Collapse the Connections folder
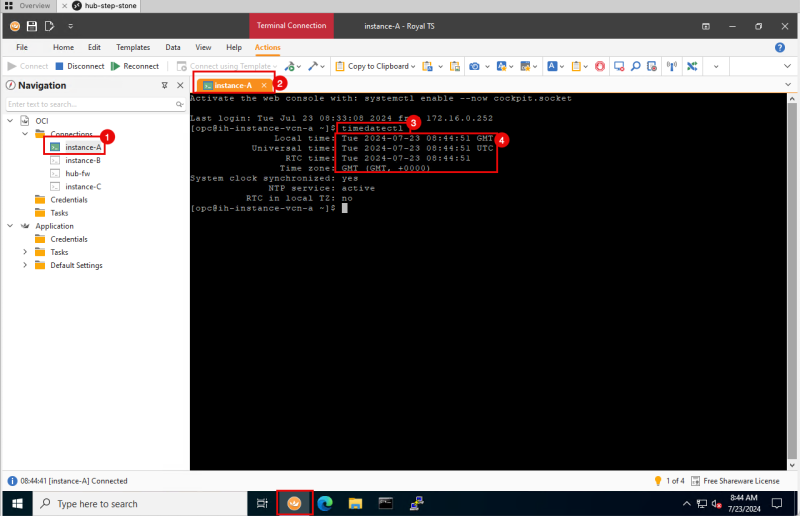Screen dimensions: 800x516 point(25,134)
